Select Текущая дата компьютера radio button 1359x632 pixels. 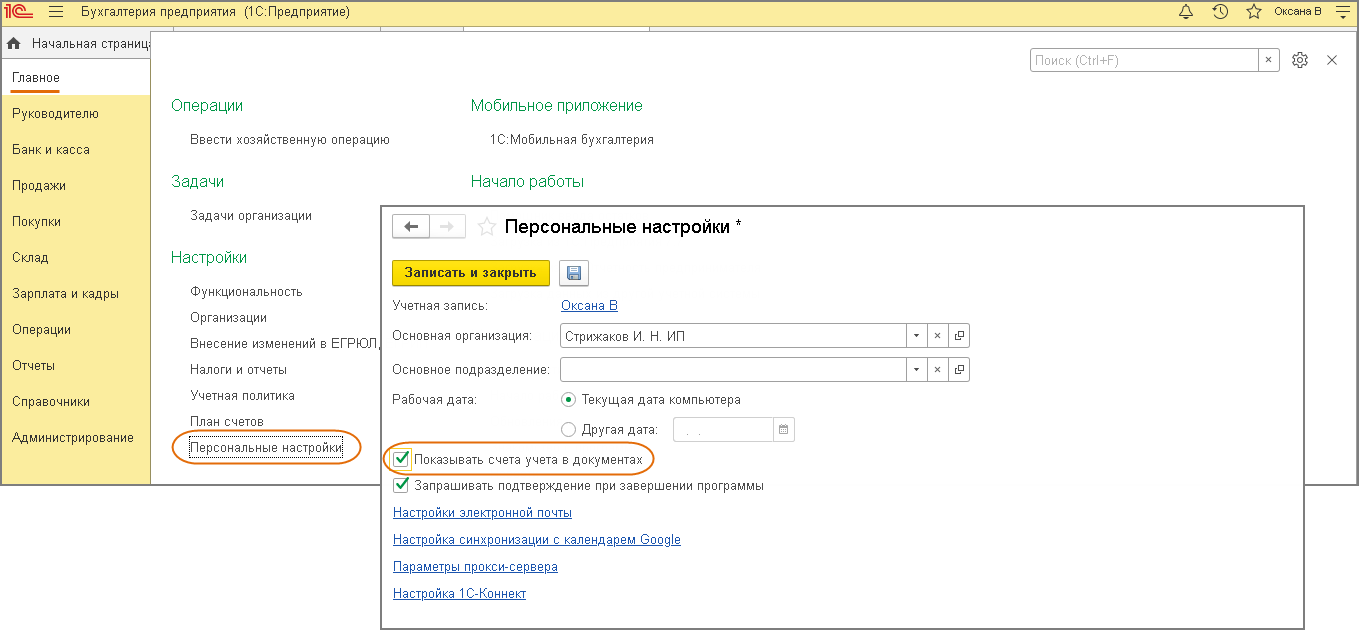click(569, 399)
